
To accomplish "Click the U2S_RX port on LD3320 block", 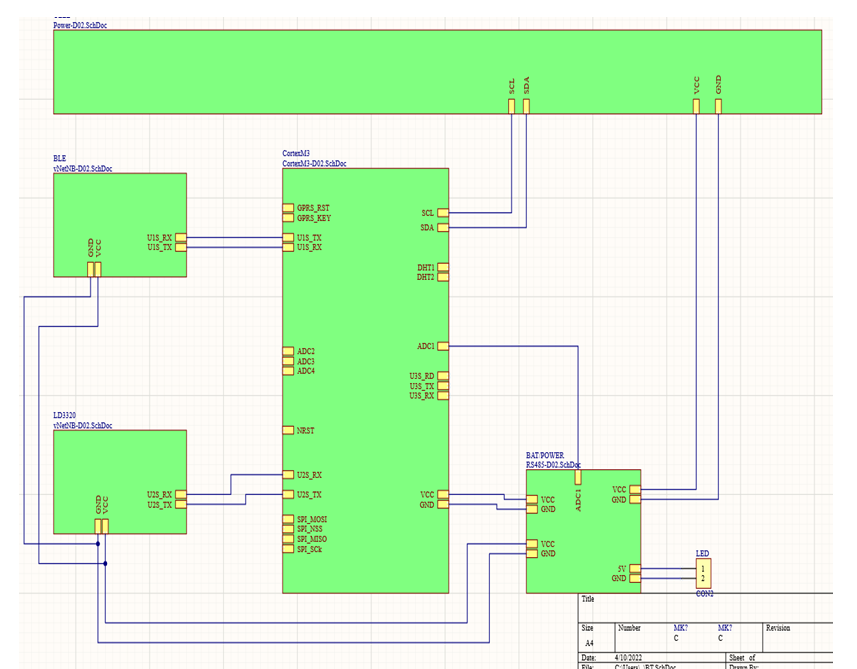I will coord(181,494).
